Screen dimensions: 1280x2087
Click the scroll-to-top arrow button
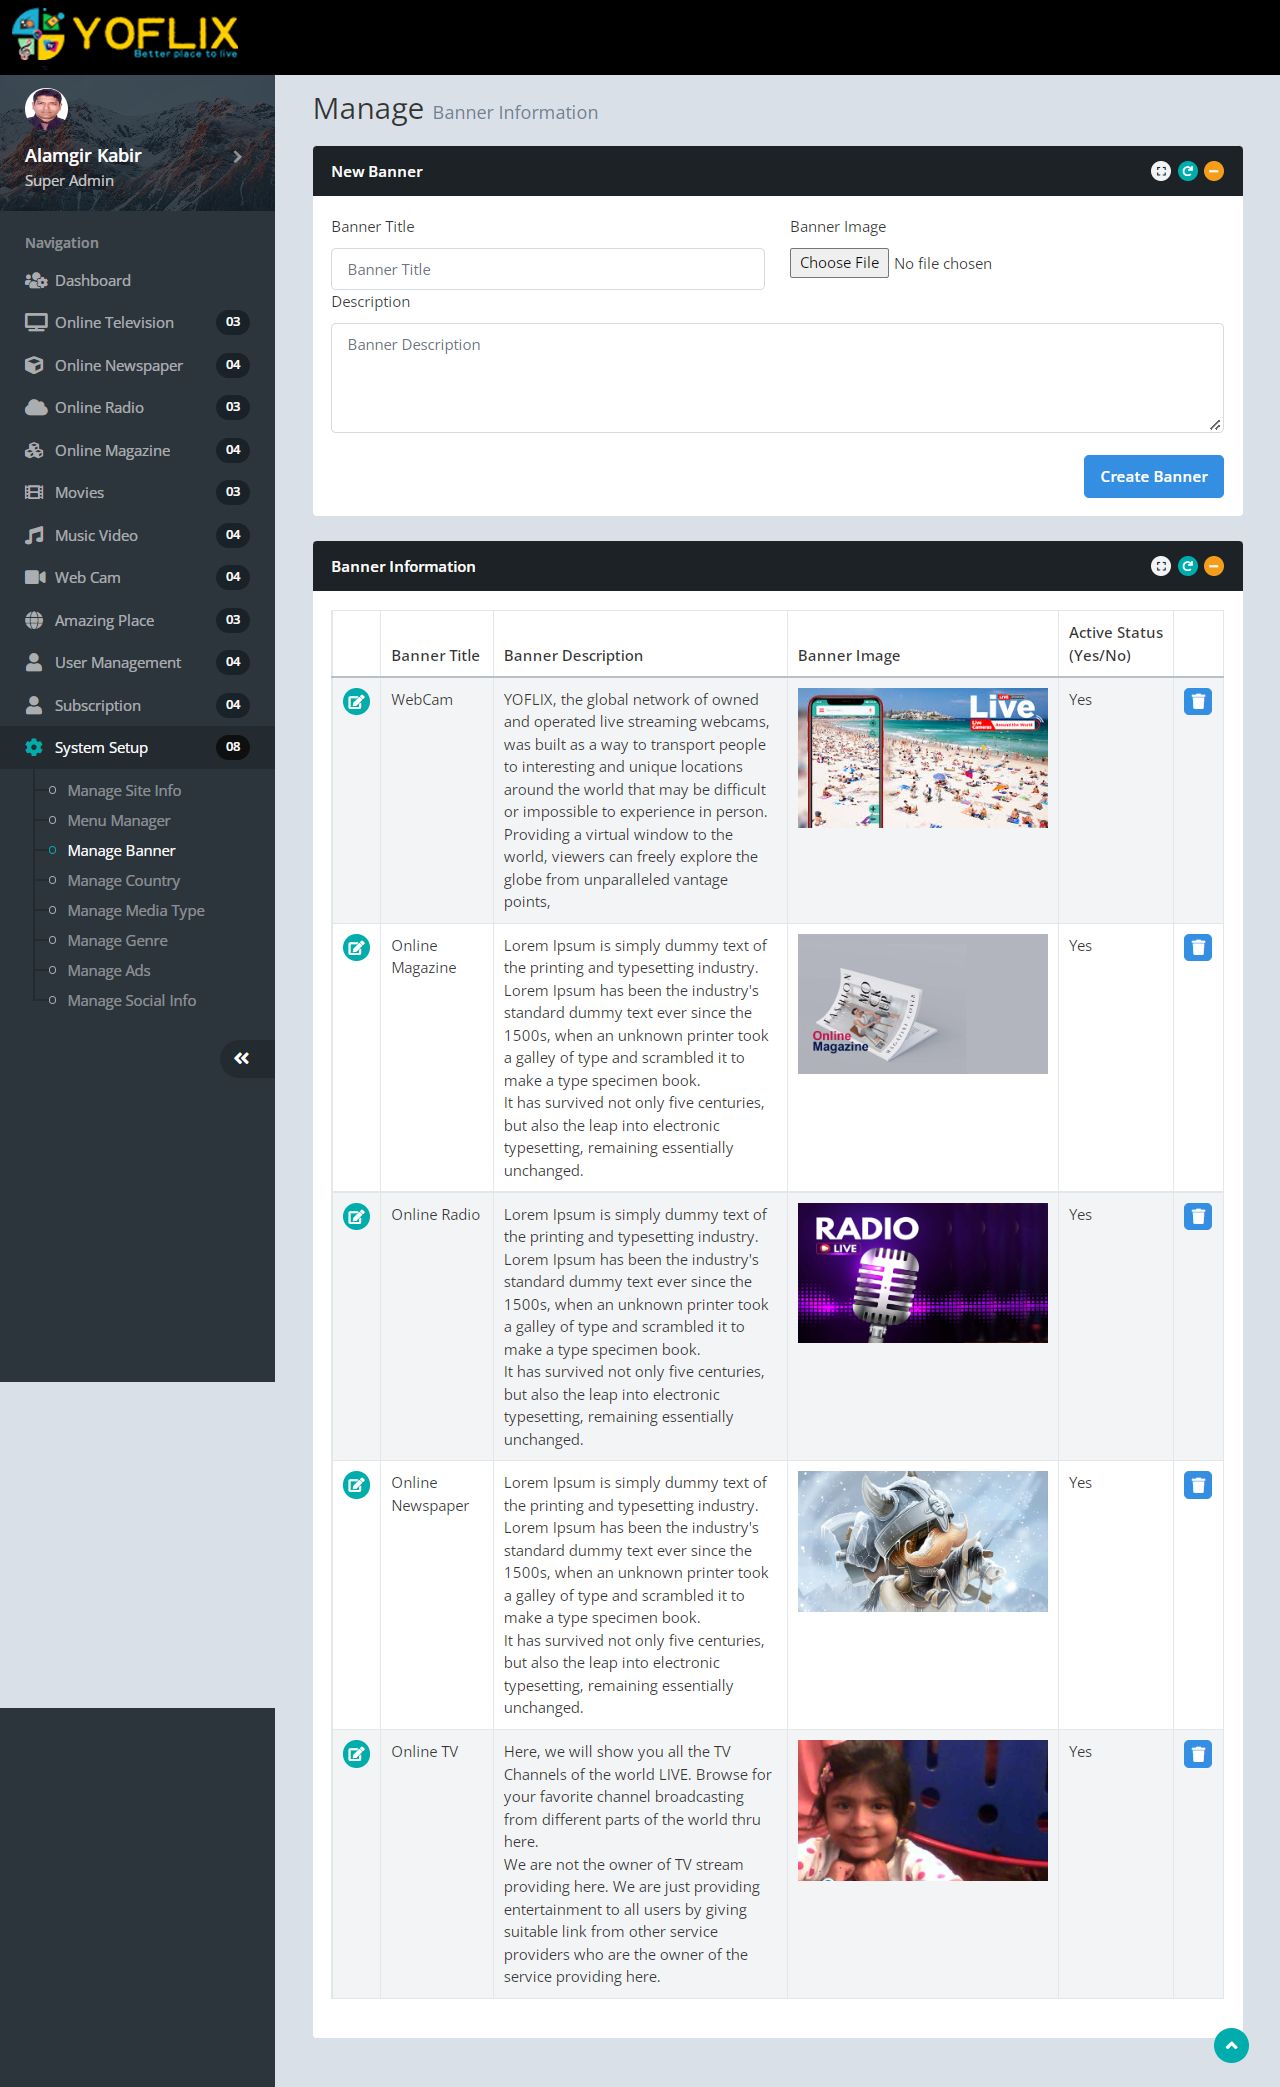pyautogui.click(x=1231, y=2045)
